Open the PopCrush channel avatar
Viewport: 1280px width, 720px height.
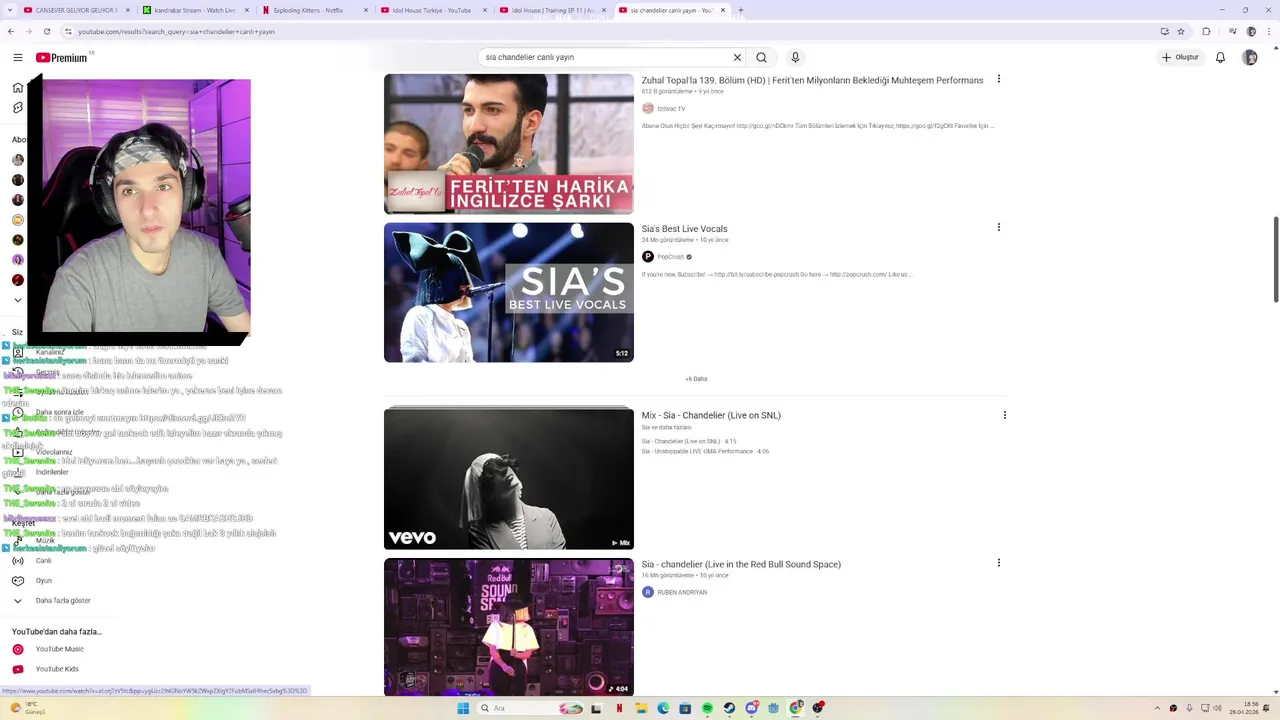[648, 257]
